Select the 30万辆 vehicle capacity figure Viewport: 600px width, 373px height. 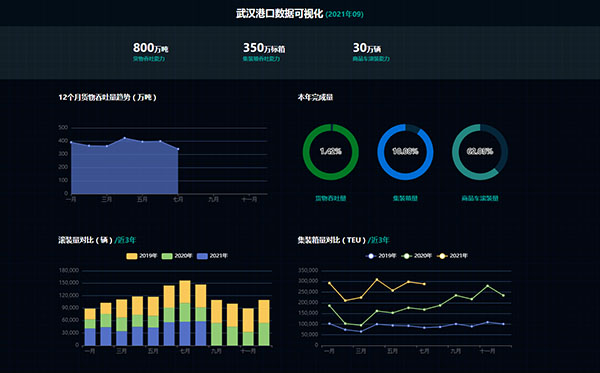point(367,48)
